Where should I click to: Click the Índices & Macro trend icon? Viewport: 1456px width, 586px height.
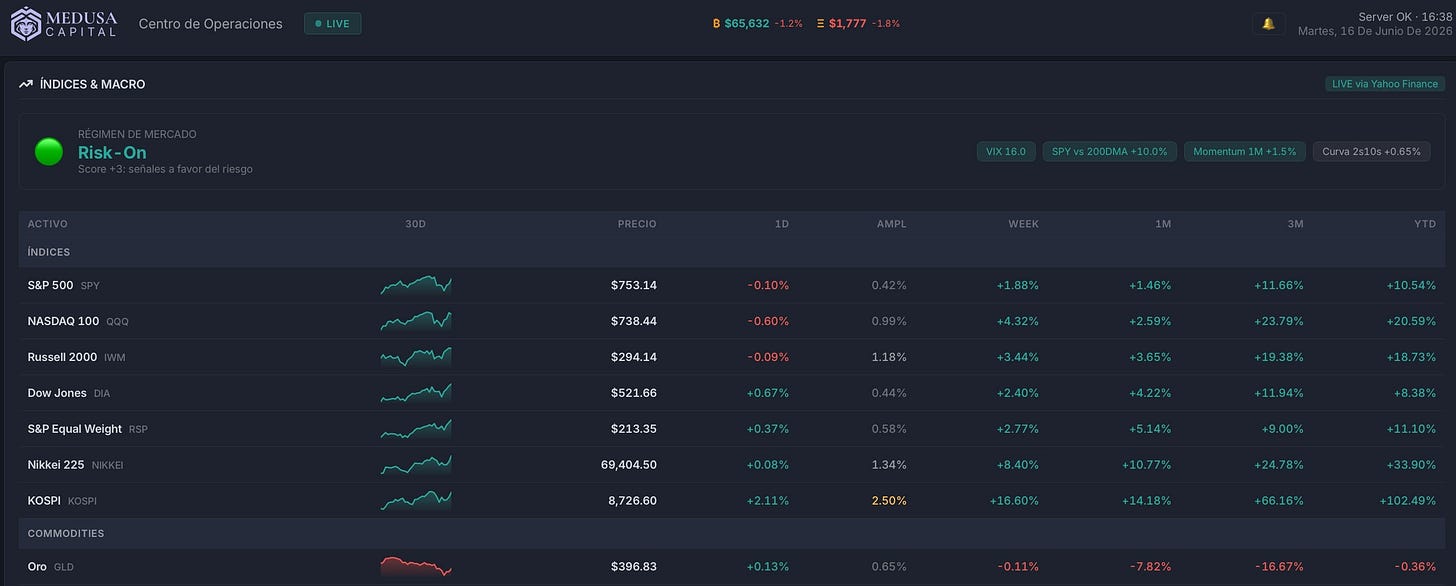pyautogui.click(x=26, y=84)
